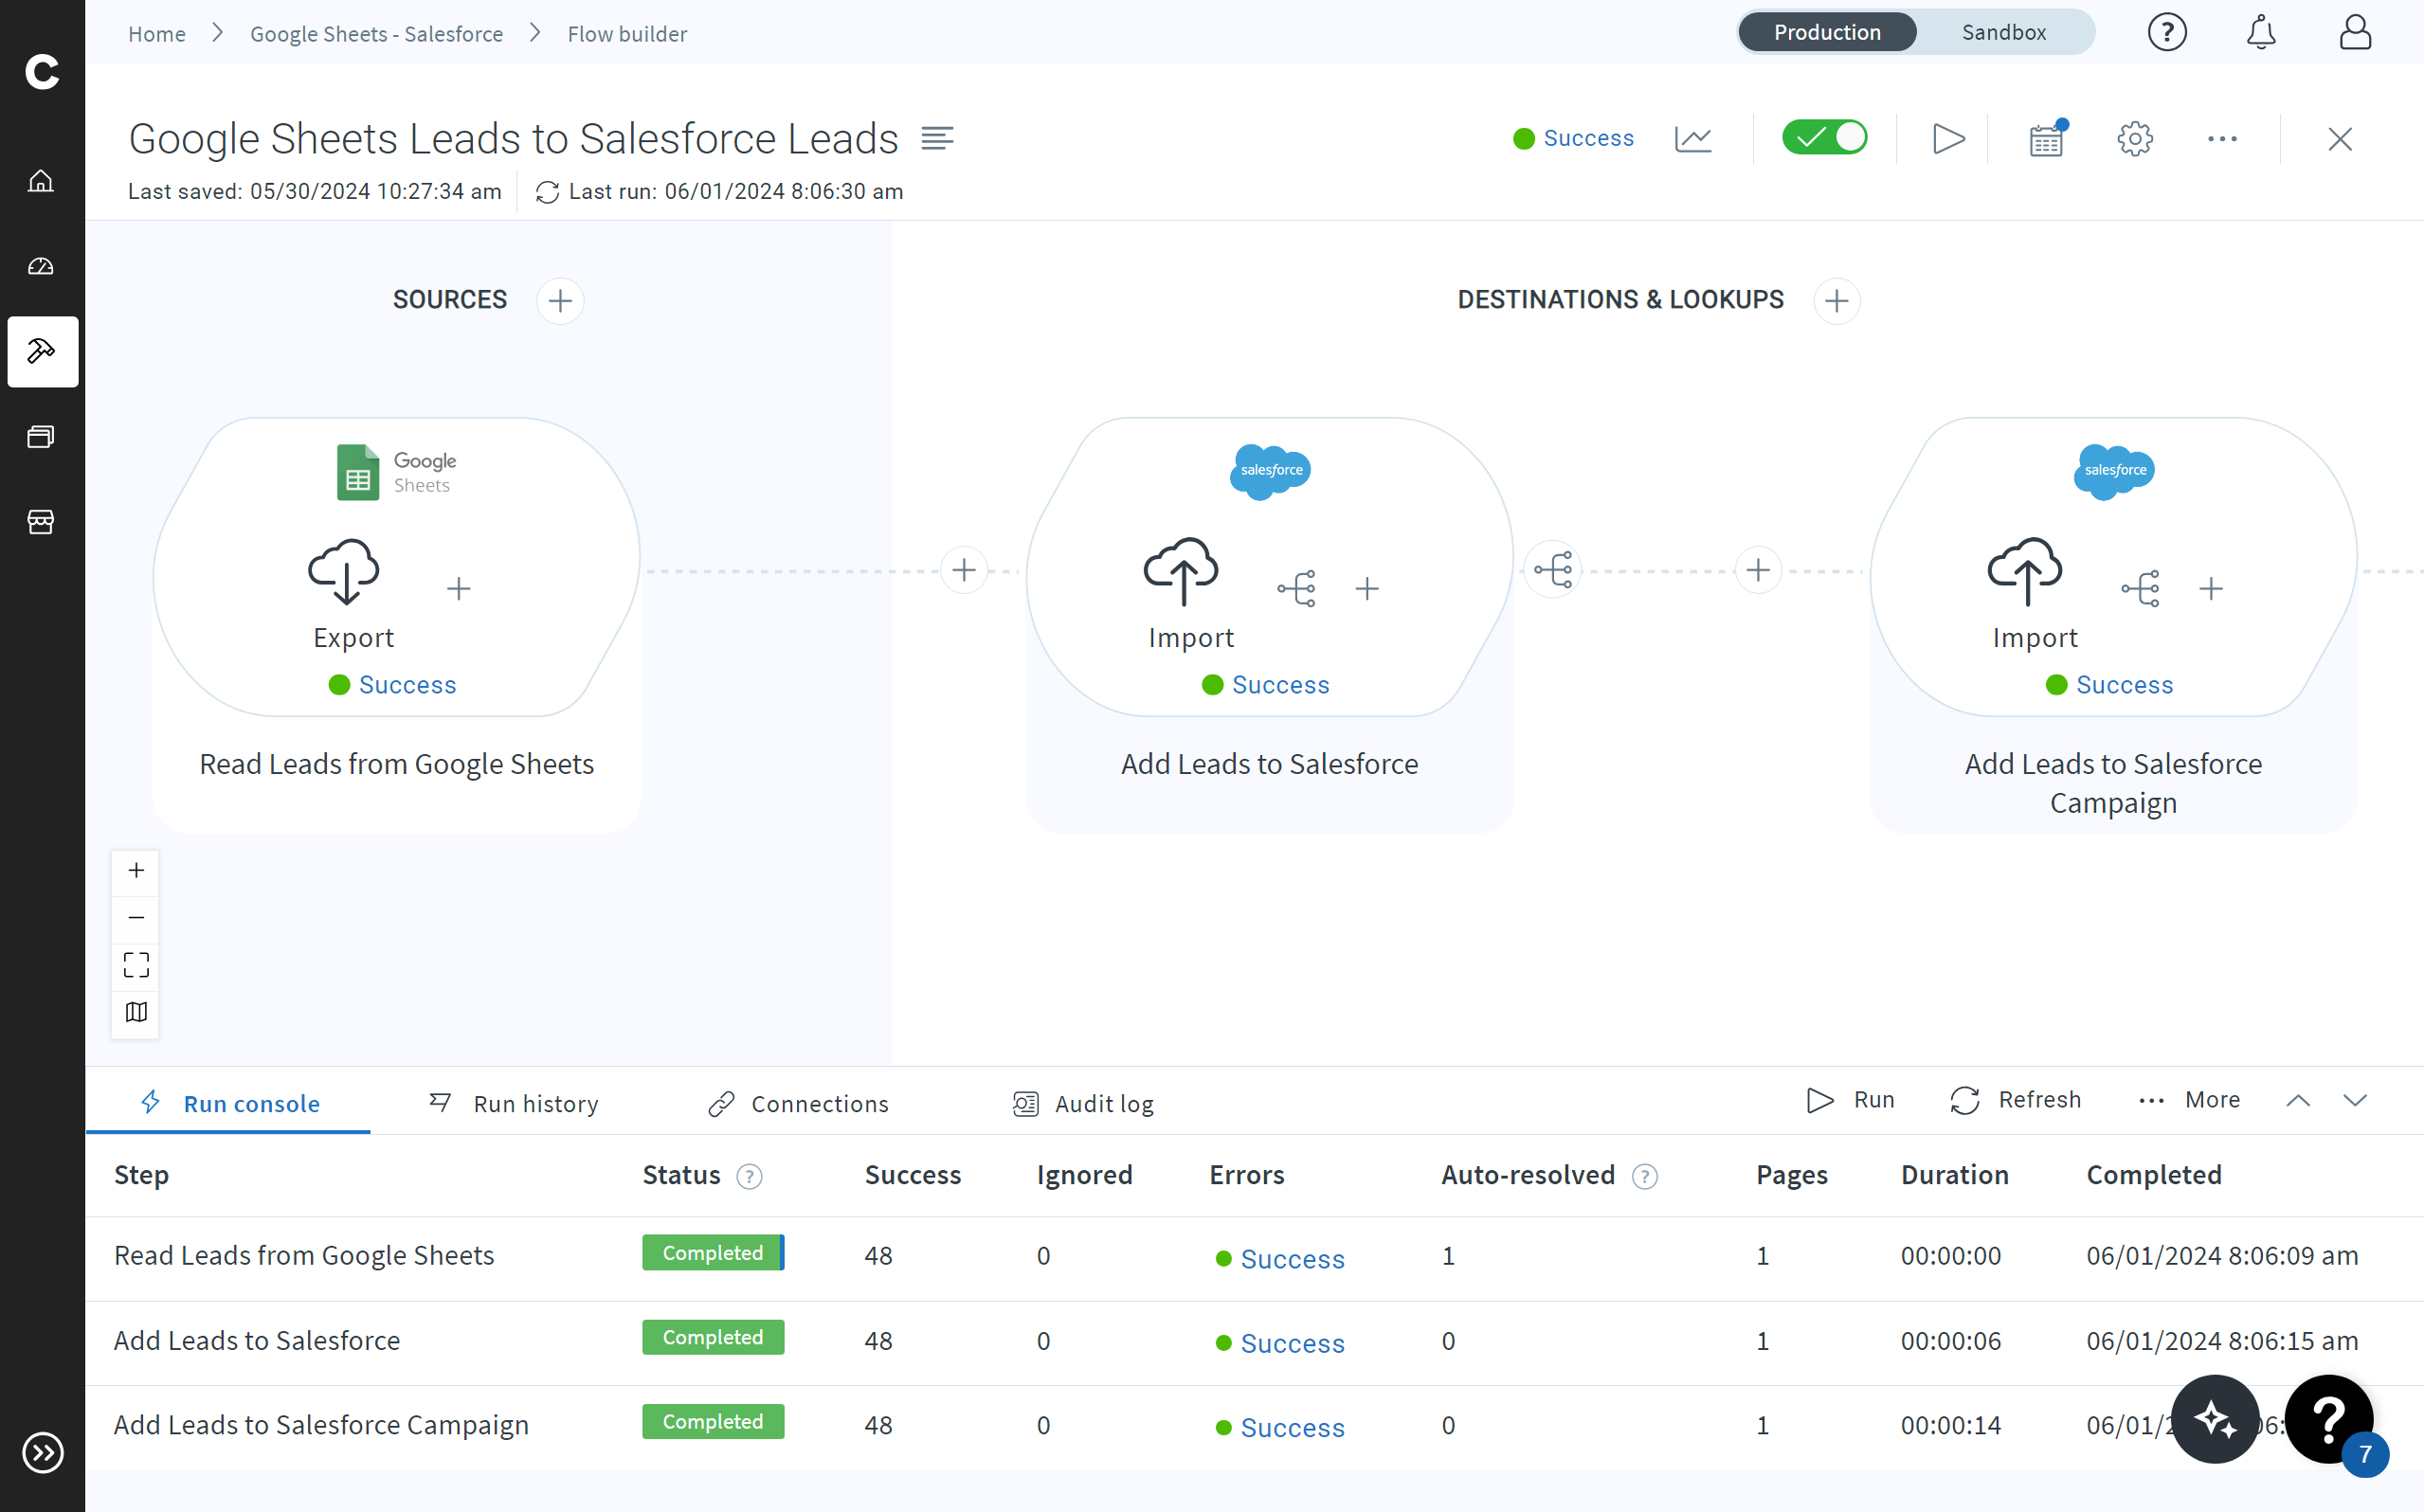Close the flow builder
This screenshot has height=1512, width=2424.
(x=2340, y=138)
